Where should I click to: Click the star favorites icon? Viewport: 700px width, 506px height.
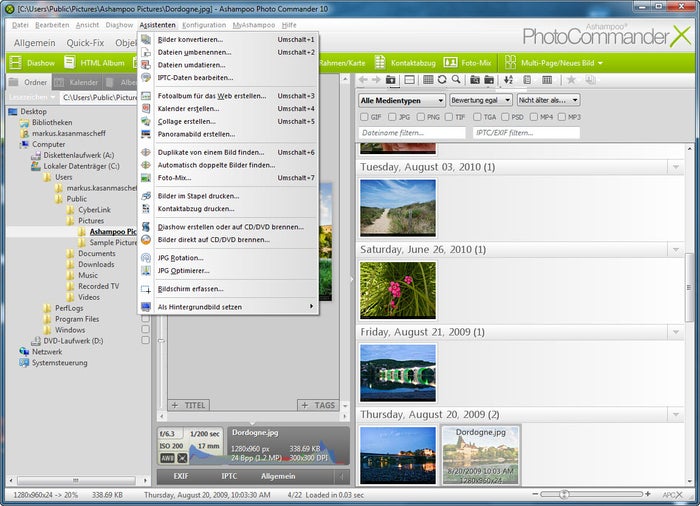tap(571, 80)
